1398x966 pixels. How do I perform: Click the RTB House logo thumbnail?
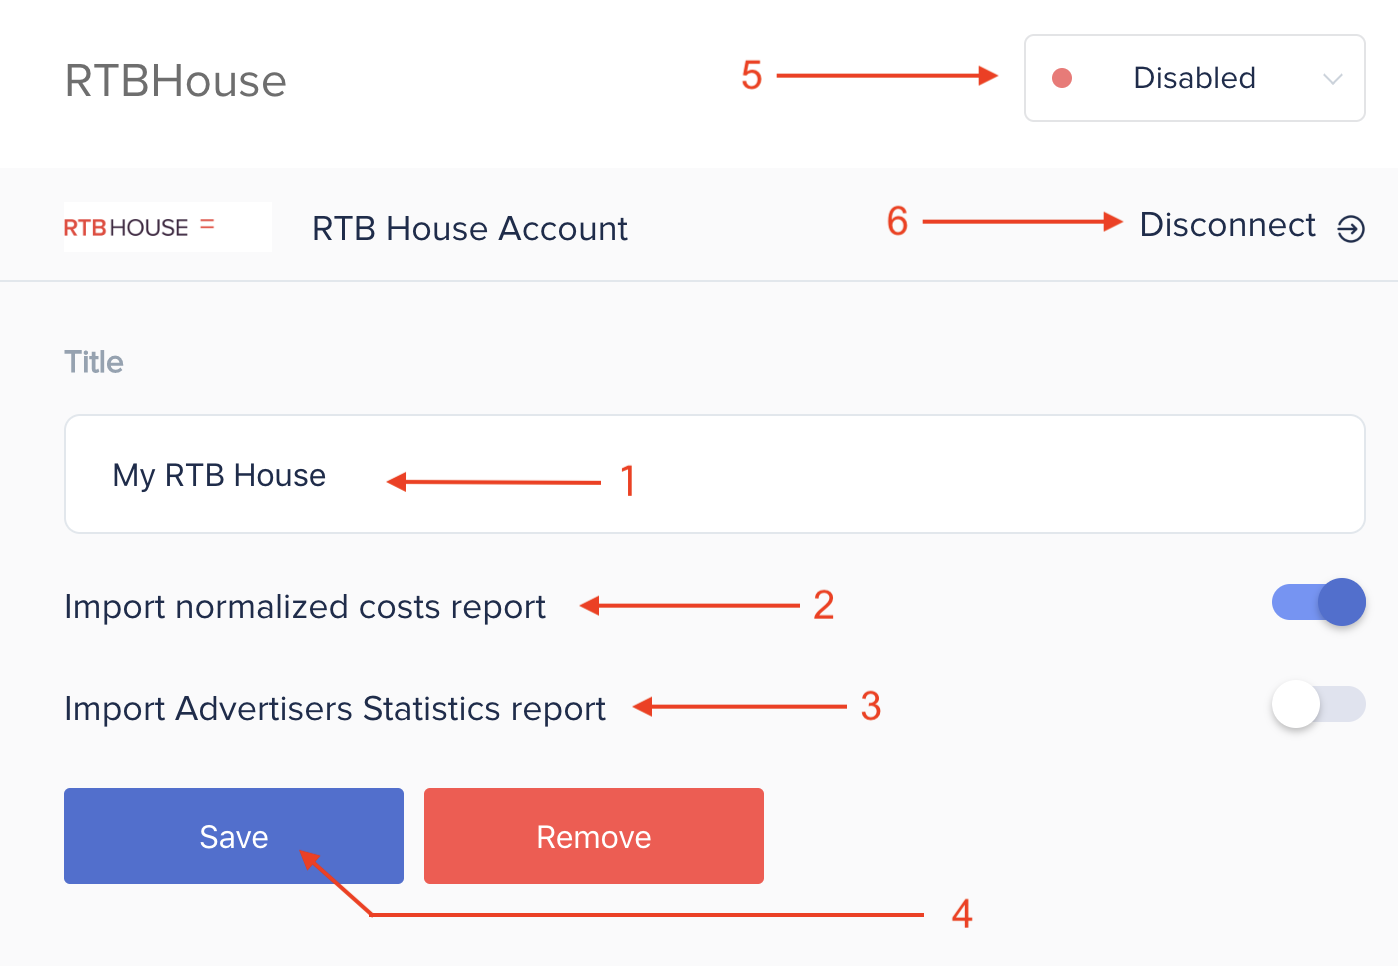tap(167, 227)
